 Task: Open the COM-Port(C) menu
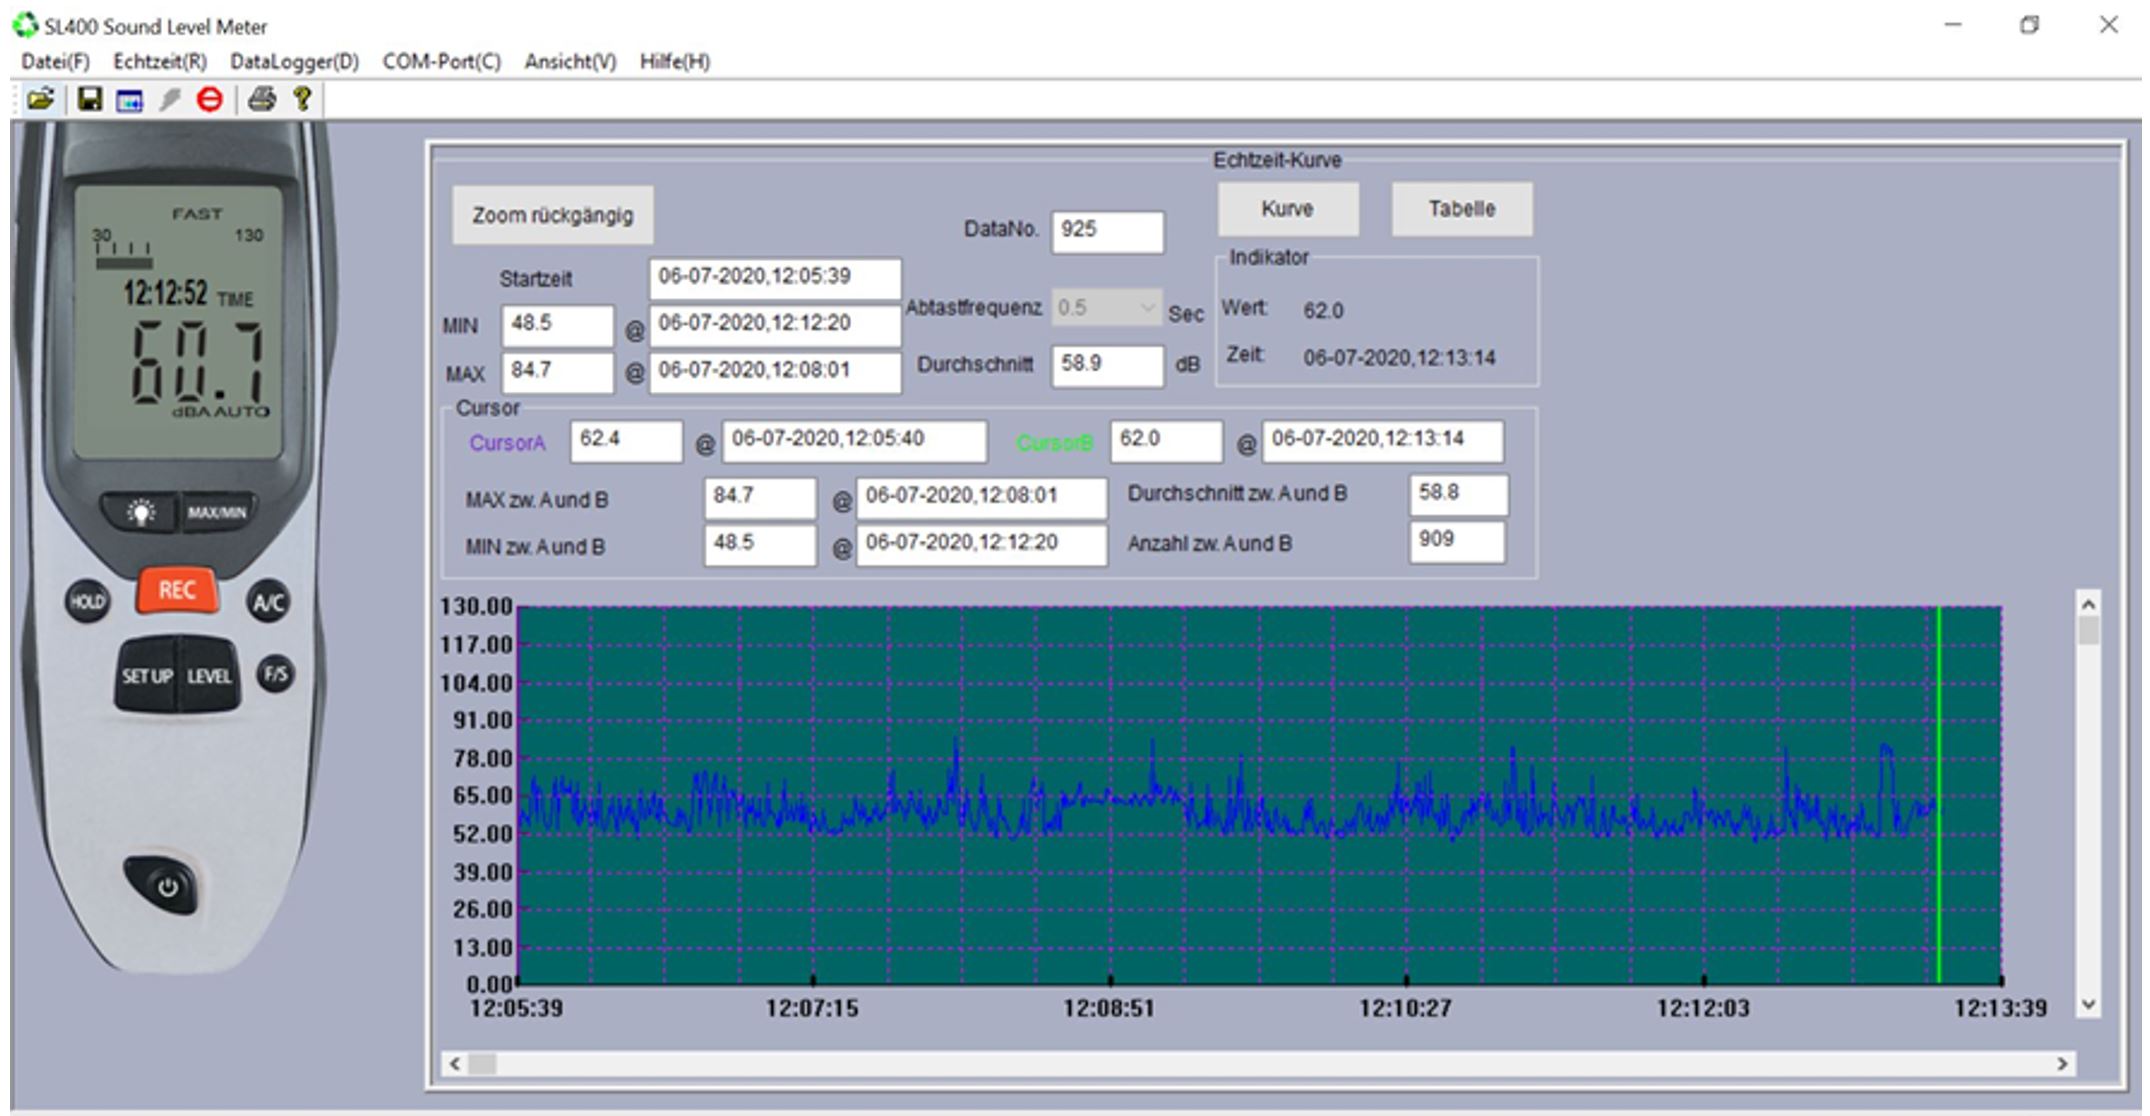pyautogui.click(x=441, y=62)
